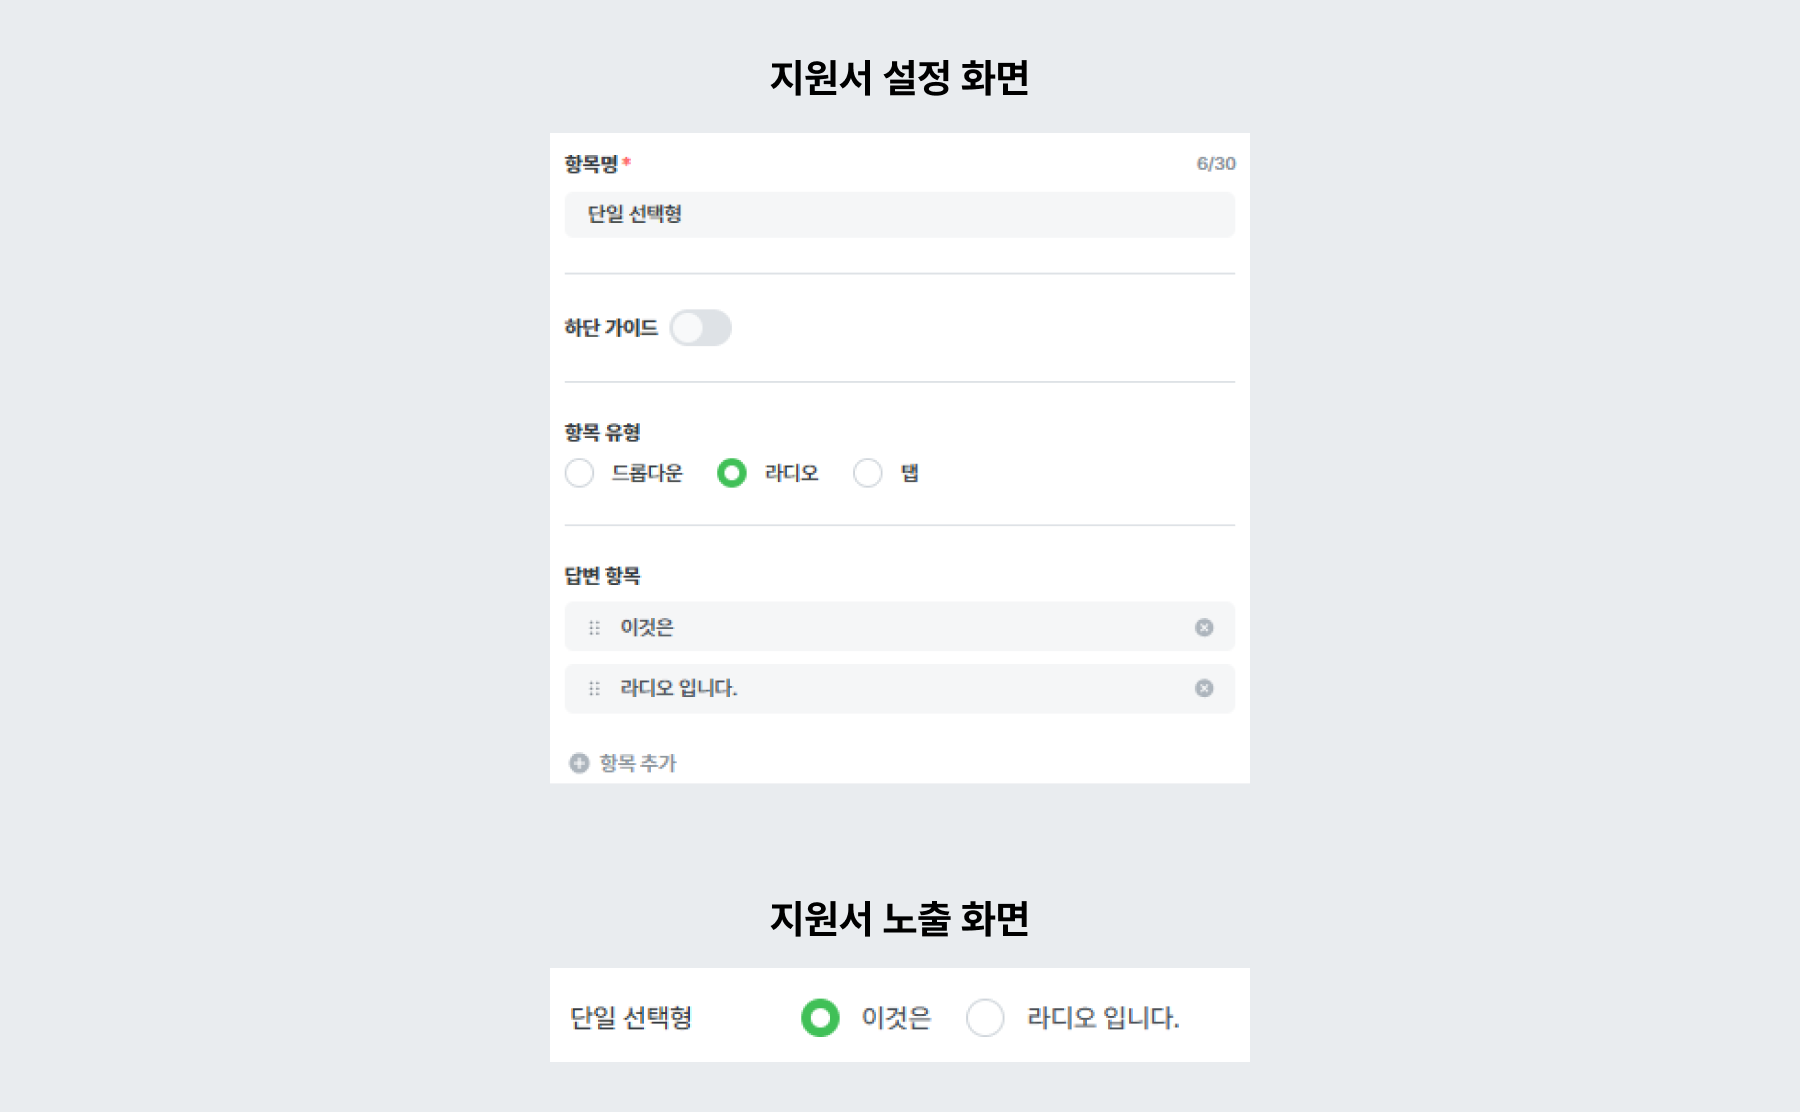Viewport: 1800px width, 1112px height.
Task: Select the 드롬다운 item type
Action: pos(580,473)
